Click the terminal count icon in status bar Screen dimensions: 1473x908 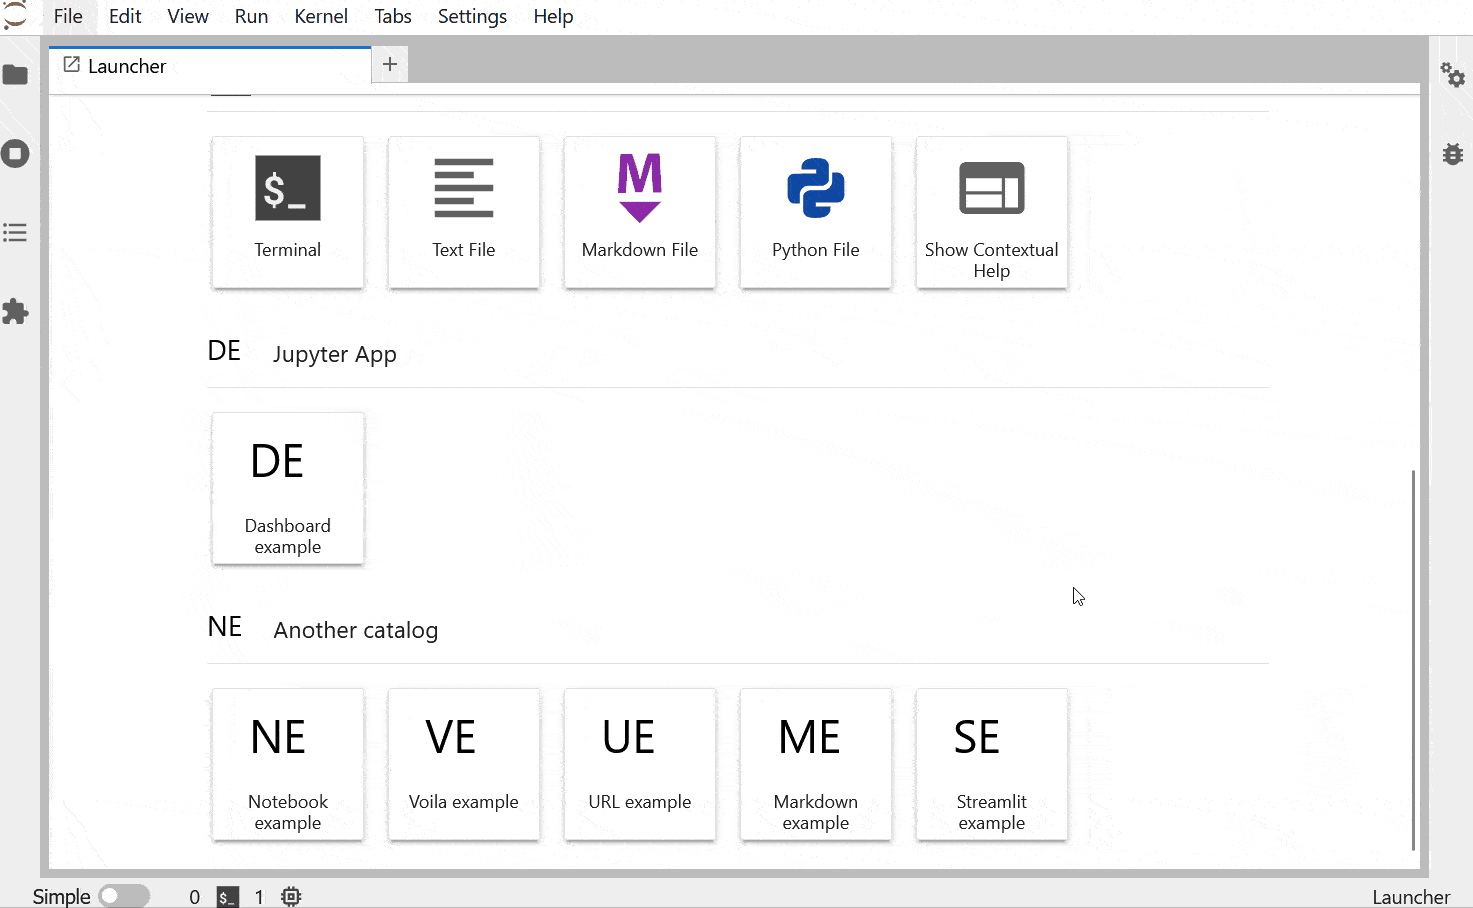point(228,897)
